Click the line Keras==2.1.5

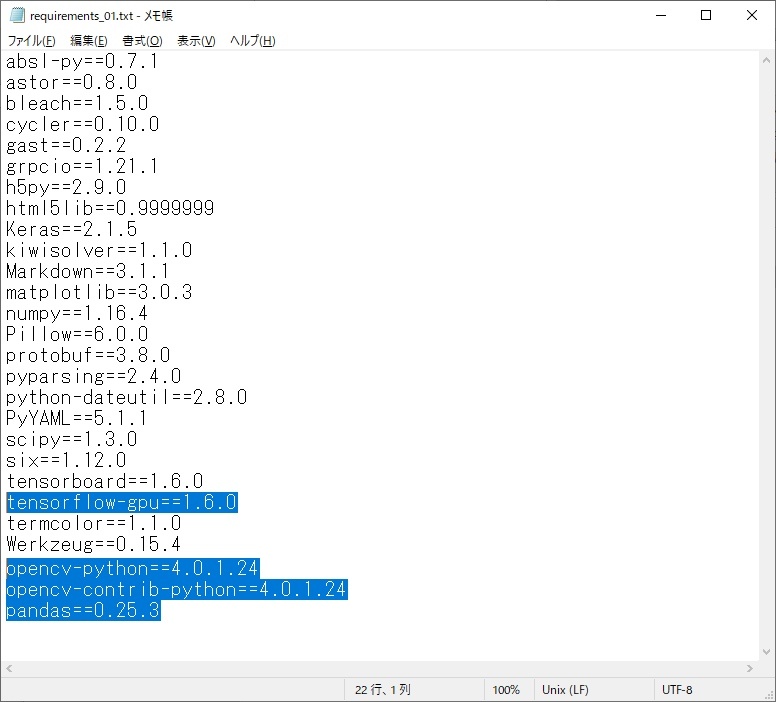[71, 229]
